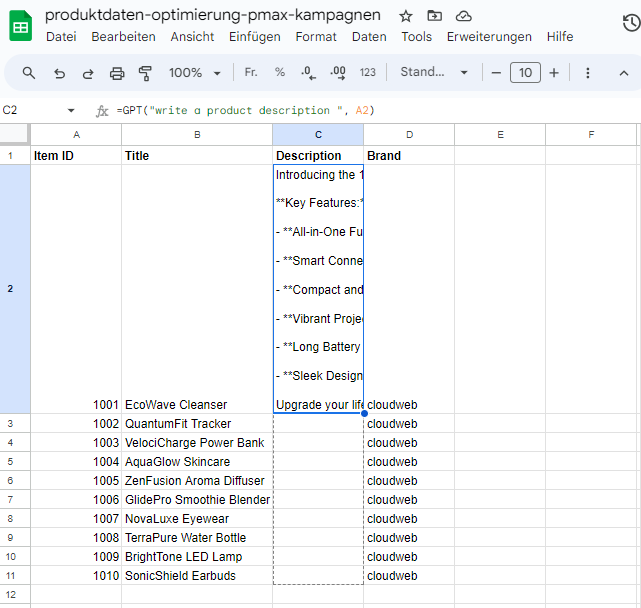Expand the font dropdown showing Stand...
Screen dimensions: 641x608
pos(434,73)
